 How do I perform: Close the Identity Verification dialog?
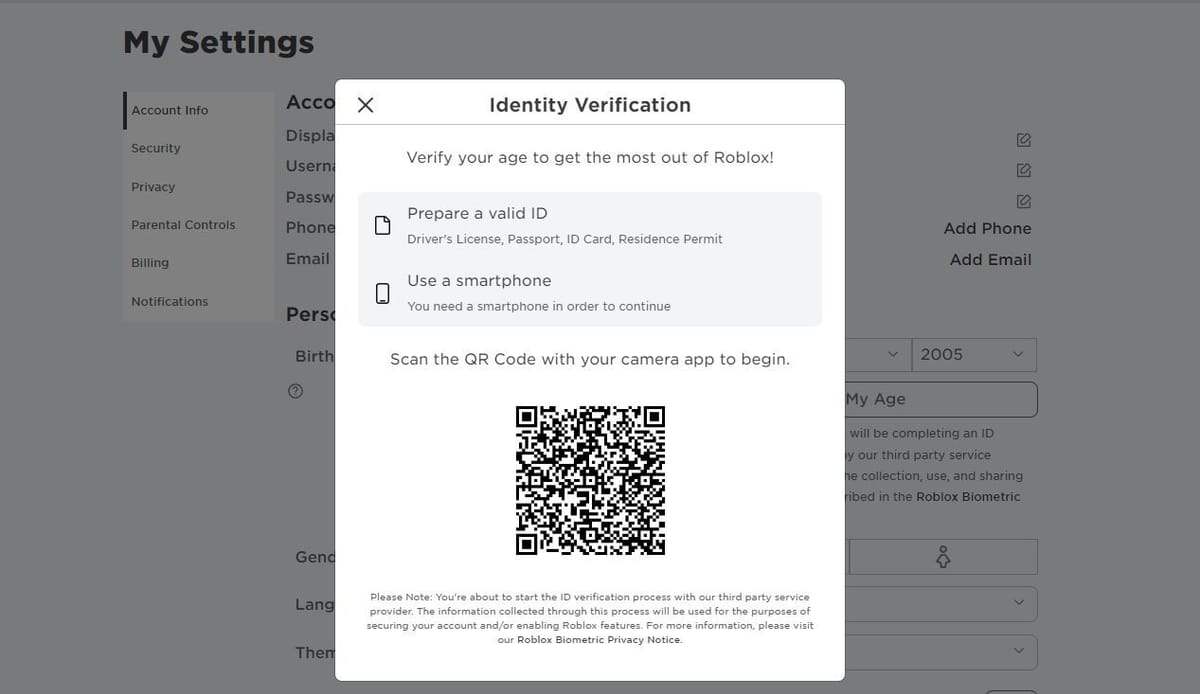tap(365, 104)
